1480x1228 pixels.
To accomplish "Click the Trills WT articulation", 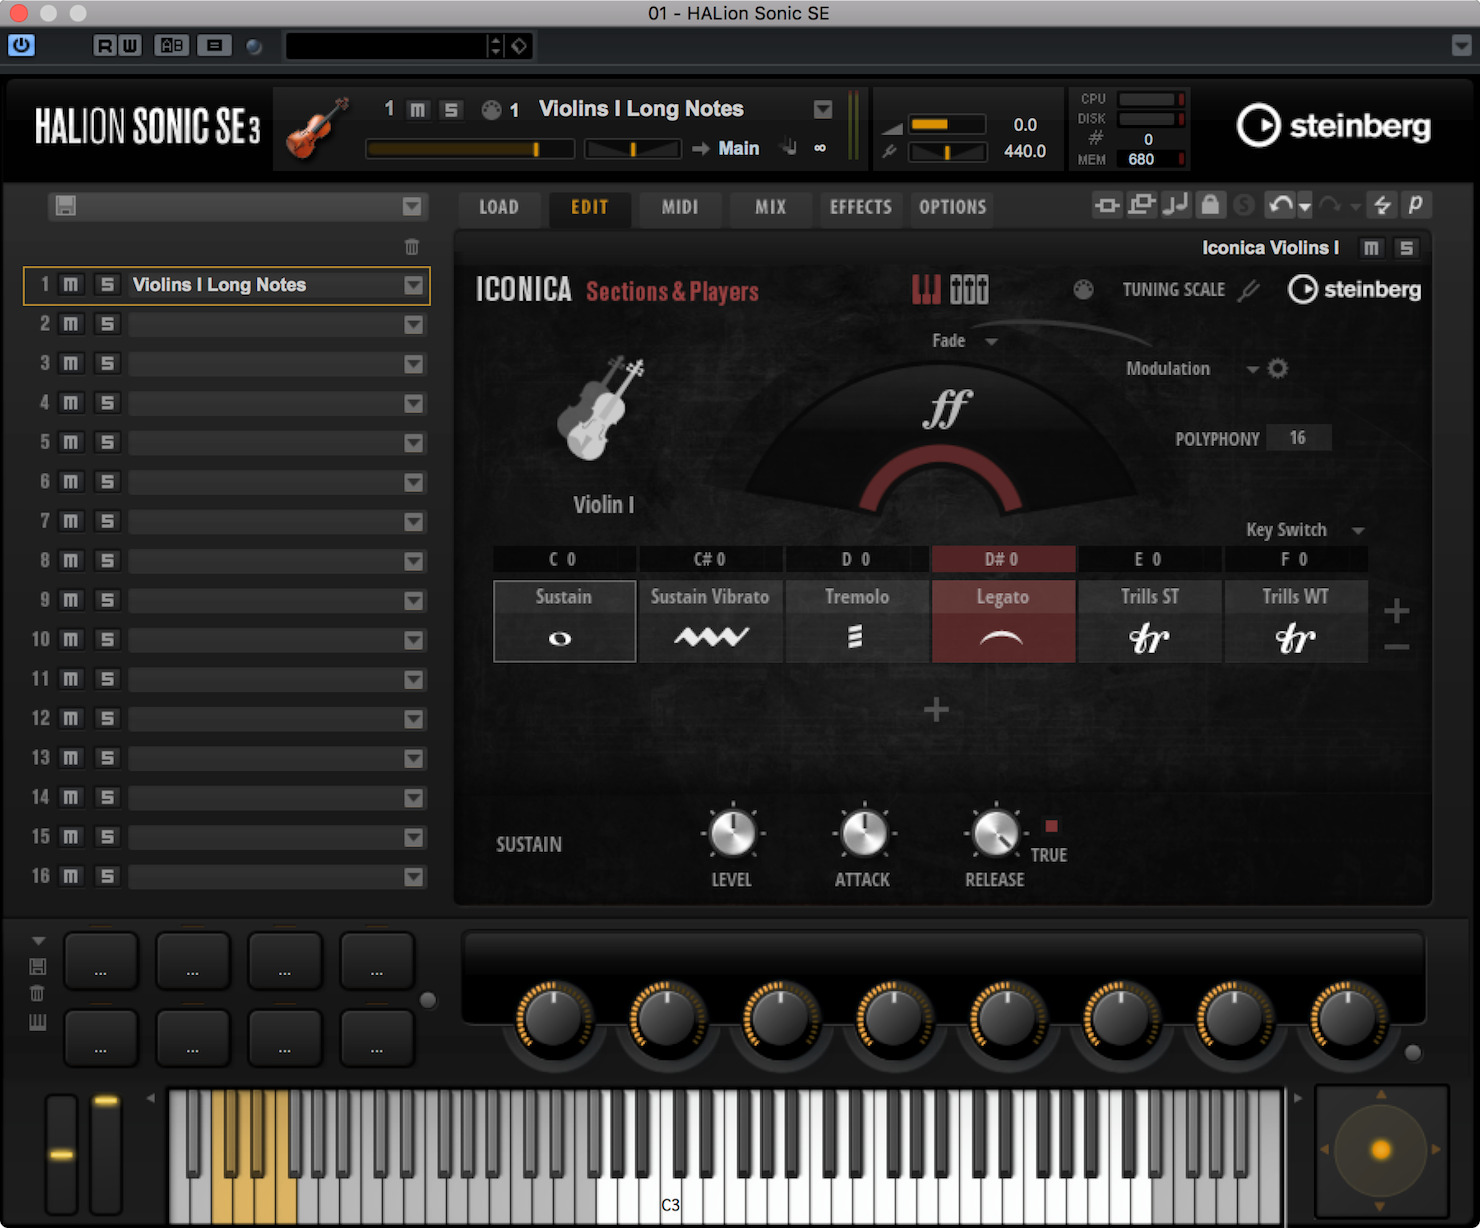I will tap(1296, 621).
